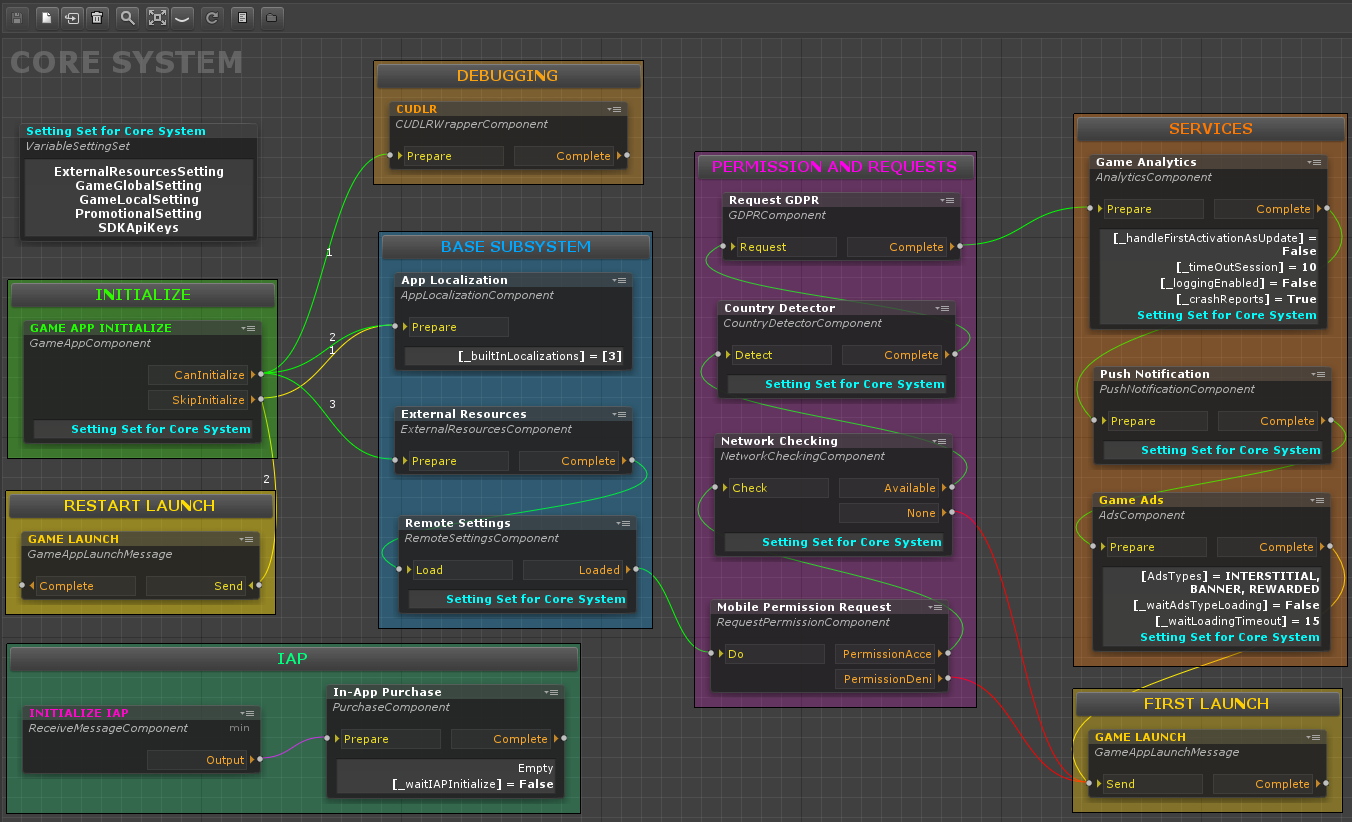Screen dimensions: 1352x822
Task: Open the CUDLR node options menu
Action: (x=615, y=109)
